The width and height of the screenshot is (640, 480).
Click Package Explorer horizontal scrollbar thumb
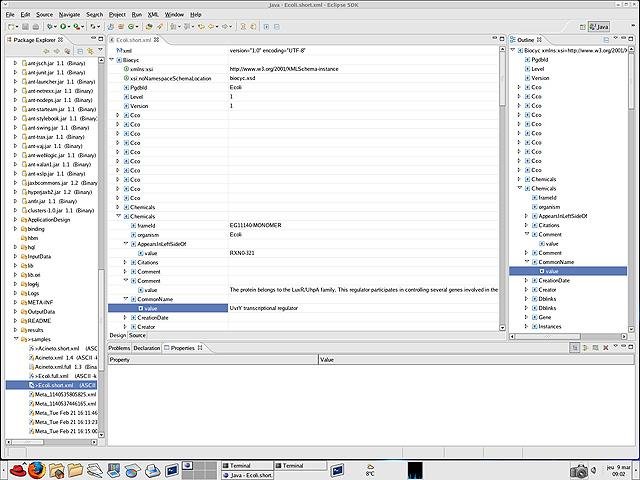point(28,442)
